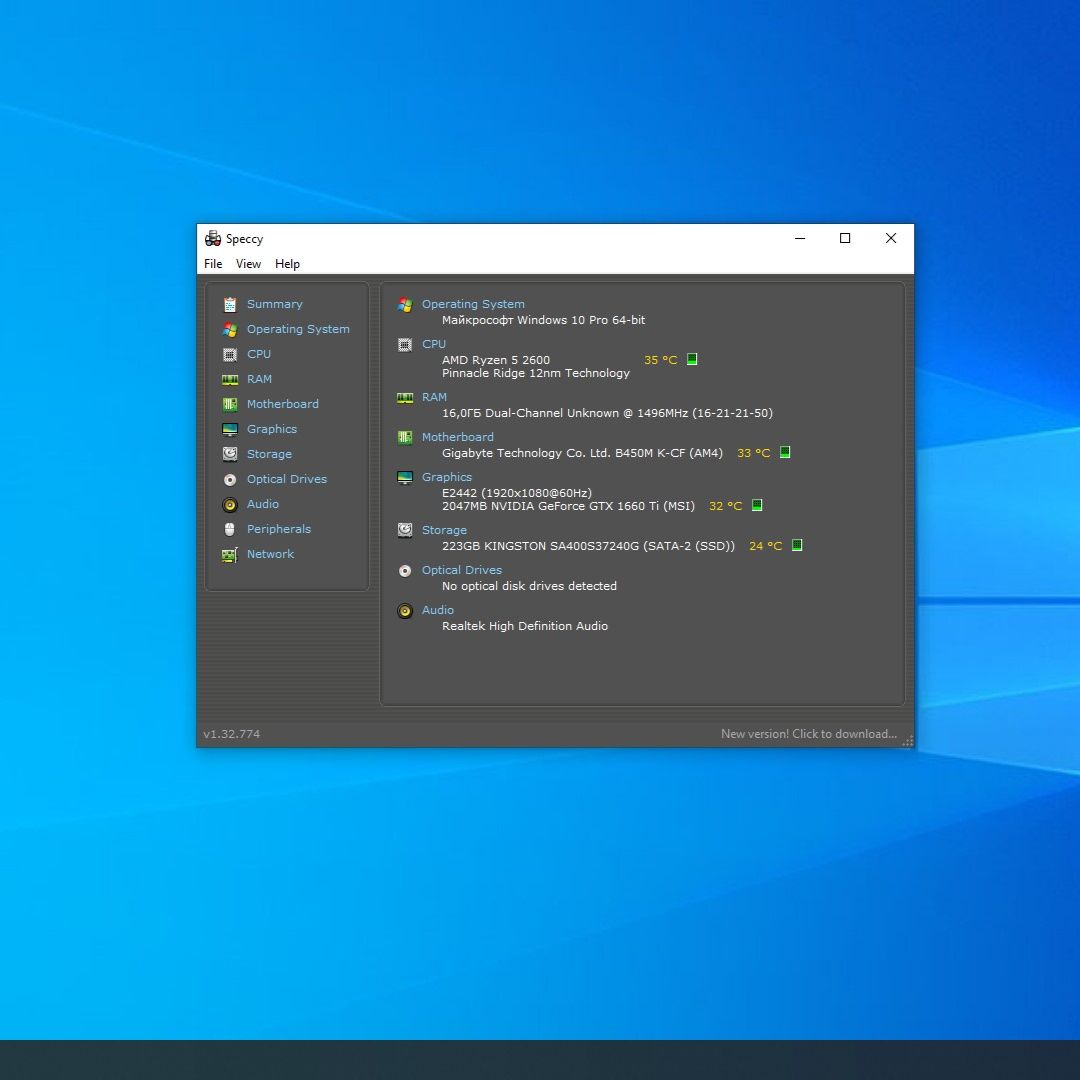This screenshot has height=1080, width=1080.
Task: Click the Optical Drives icon in summary panel
Action: pyautogui.click(x=405, y=570)
